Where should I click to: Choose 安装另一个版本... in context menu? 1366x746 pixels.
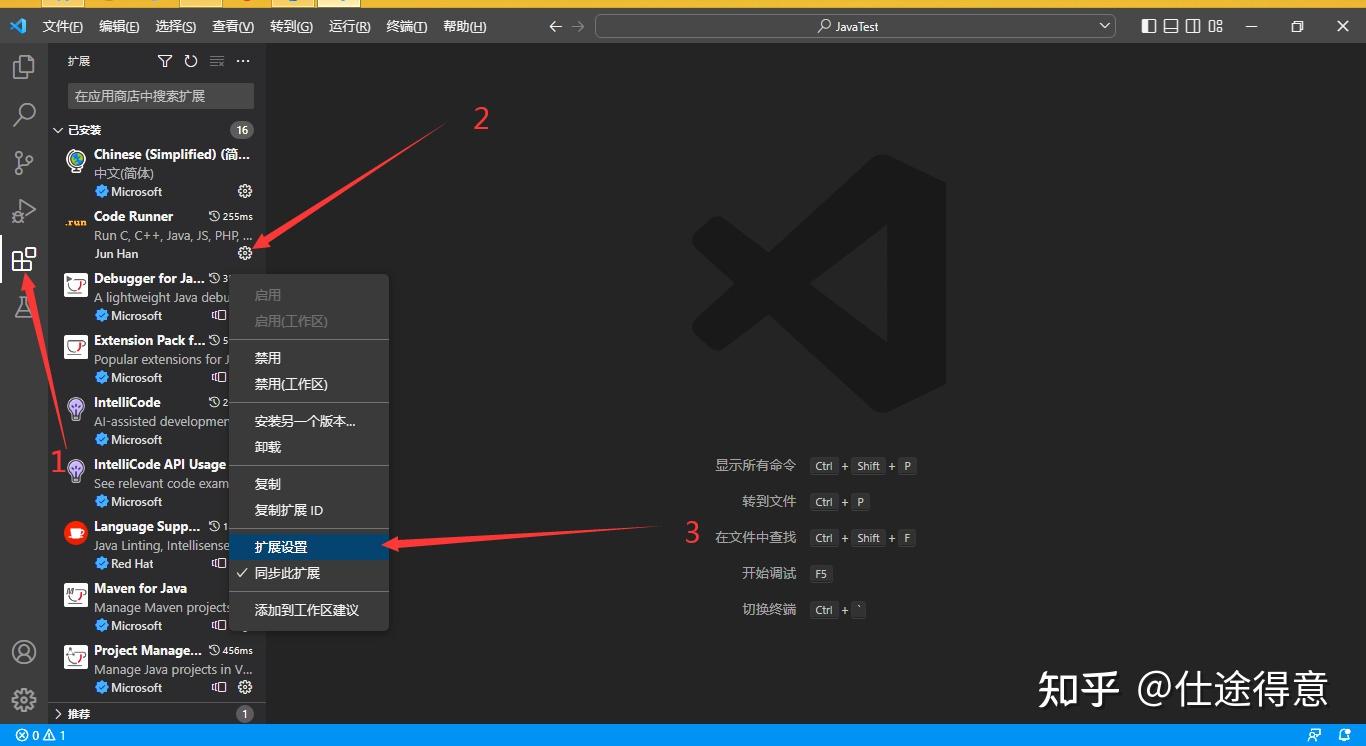pos(308,421)
